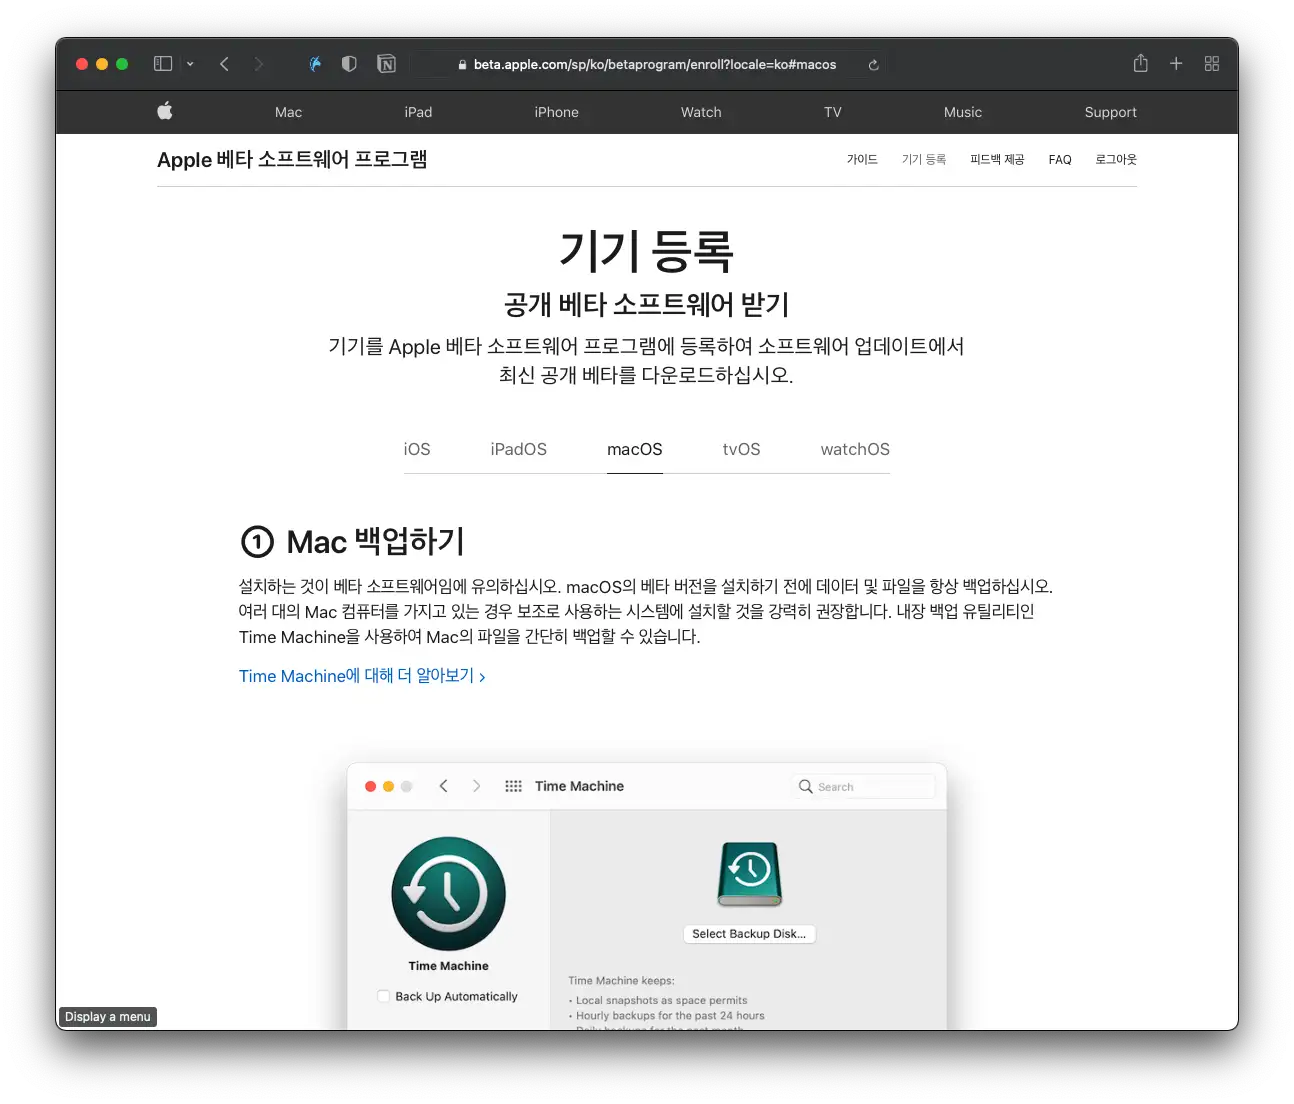The height and width of the screenshot is (1104, 1294).
Task: Open Support in Apple navigation bar
Action: click(1110, 112)
